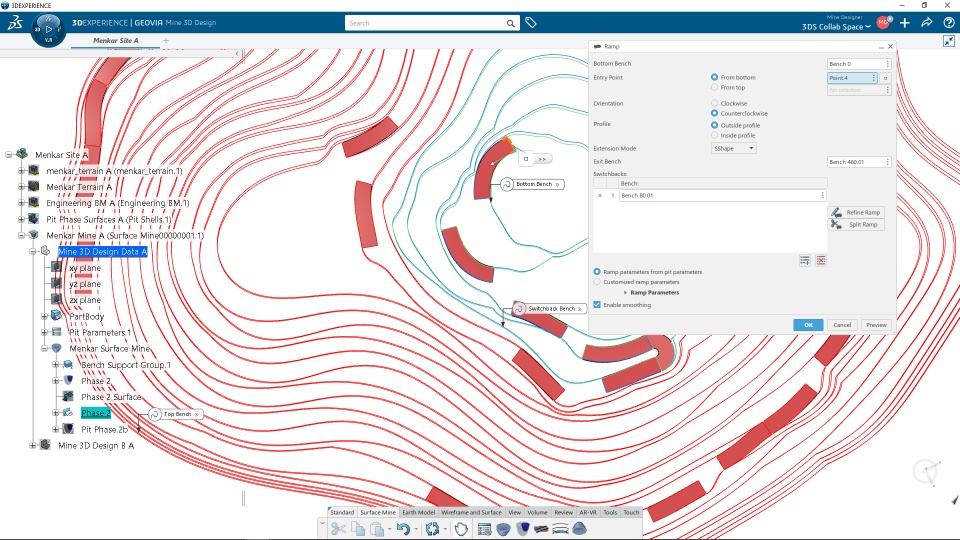Switch to the Standard tab
960x540 pixels.
pos(342,512)
